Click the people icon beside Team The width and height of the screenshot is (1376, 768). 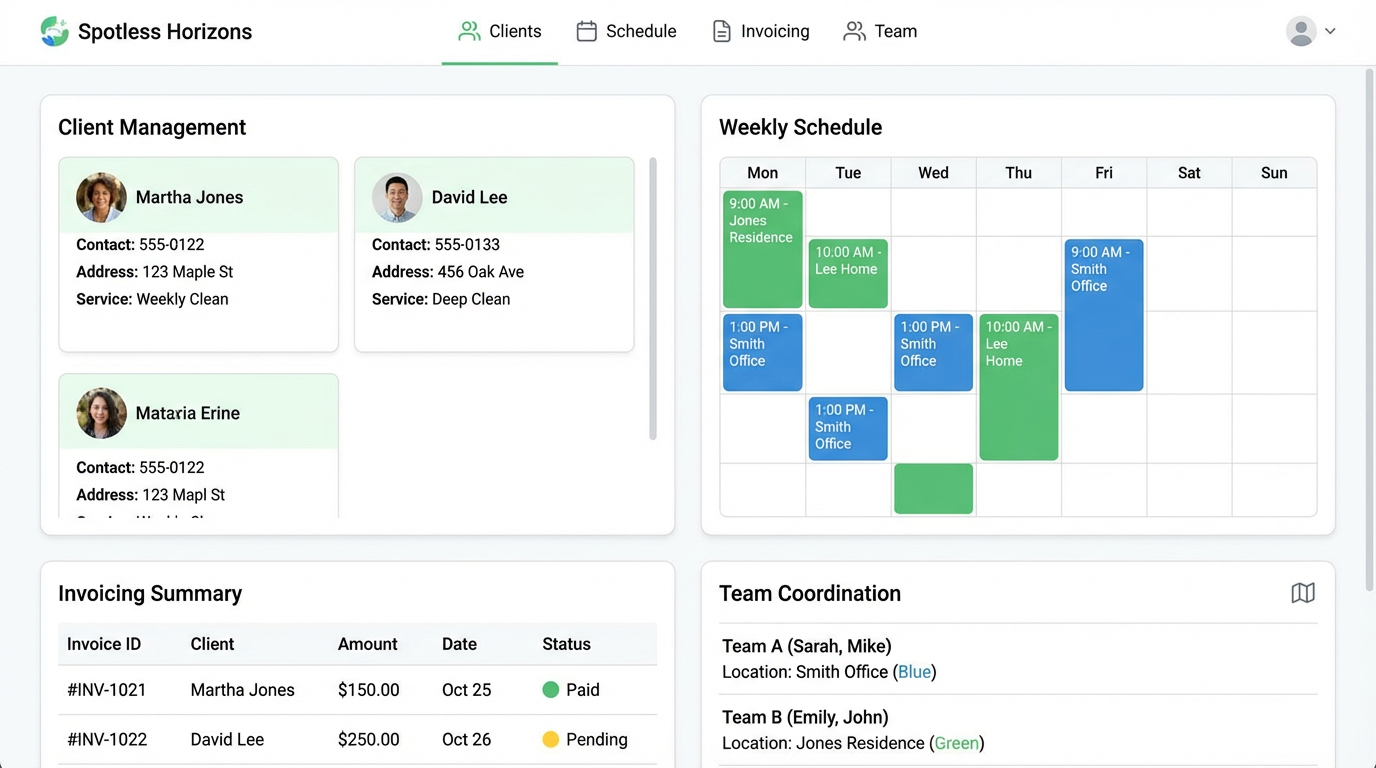(853, 31)
